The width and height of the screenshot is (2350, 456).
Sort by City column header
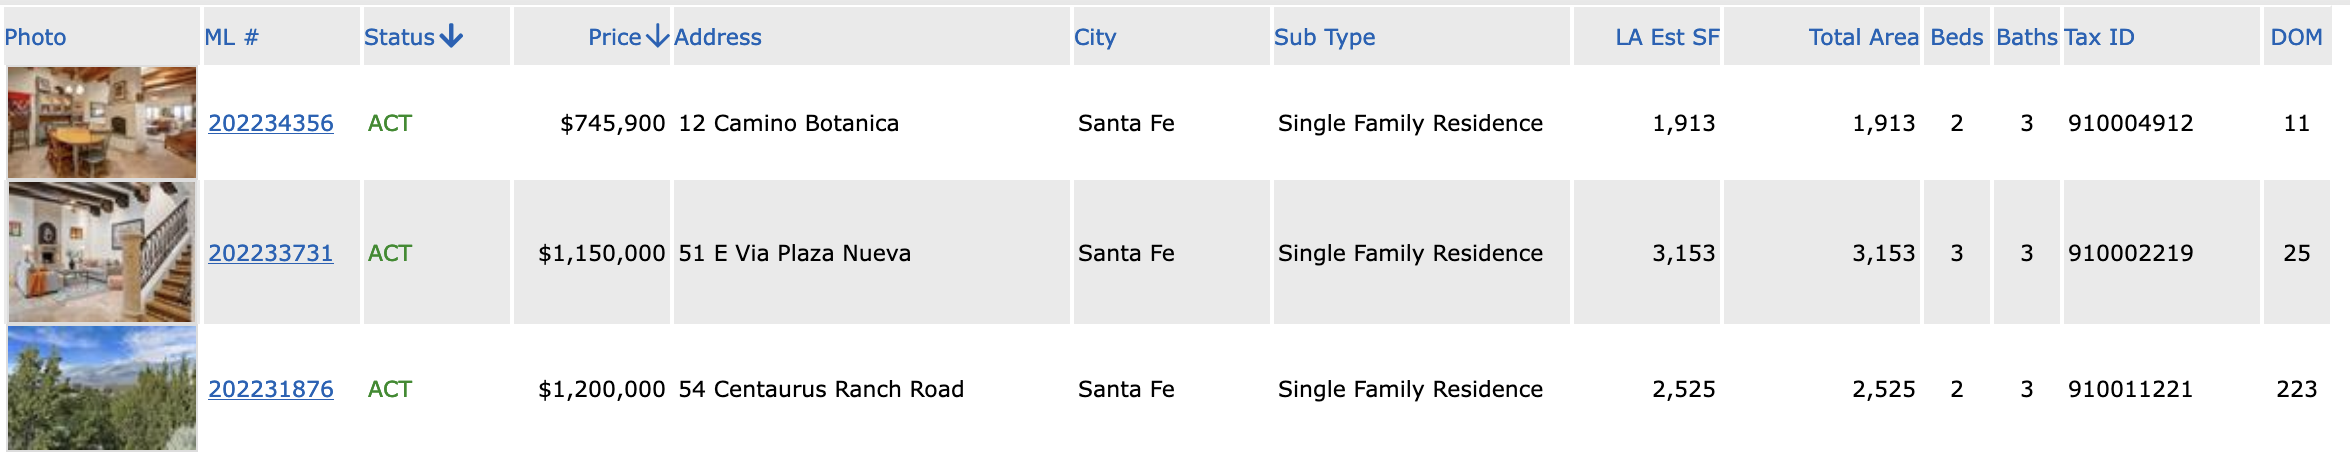pos(1095,37)
